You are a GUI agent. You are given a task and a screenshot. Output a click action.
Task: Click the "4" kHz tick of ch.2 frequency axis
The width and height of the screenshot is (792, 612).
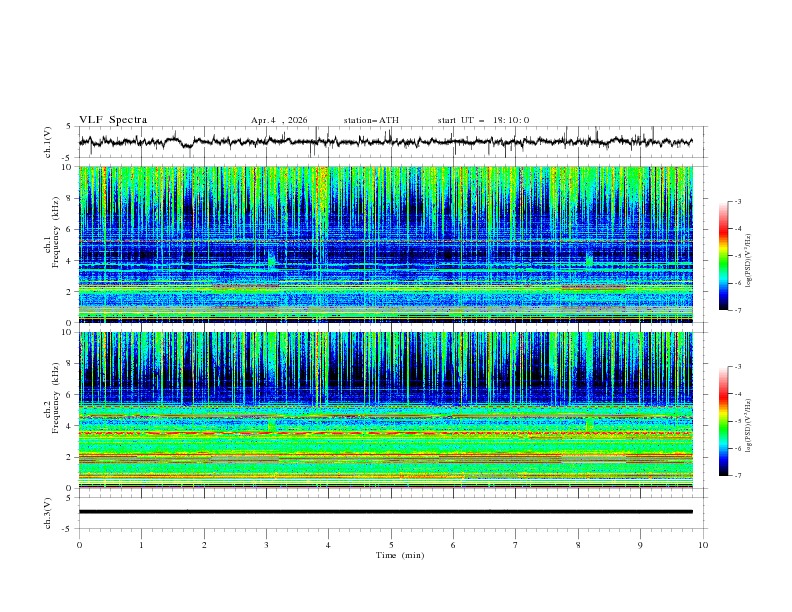[71, 426]
